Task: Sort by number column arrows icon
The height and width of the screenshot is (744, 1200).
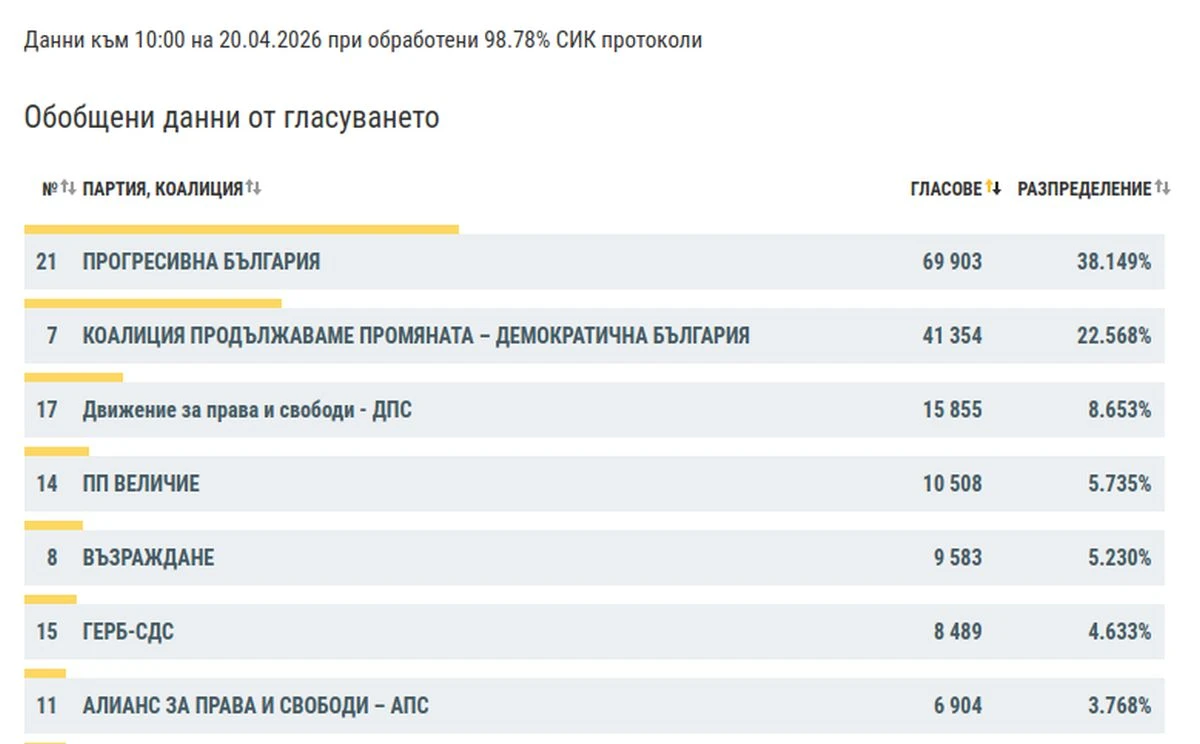Action: (68, 188)
